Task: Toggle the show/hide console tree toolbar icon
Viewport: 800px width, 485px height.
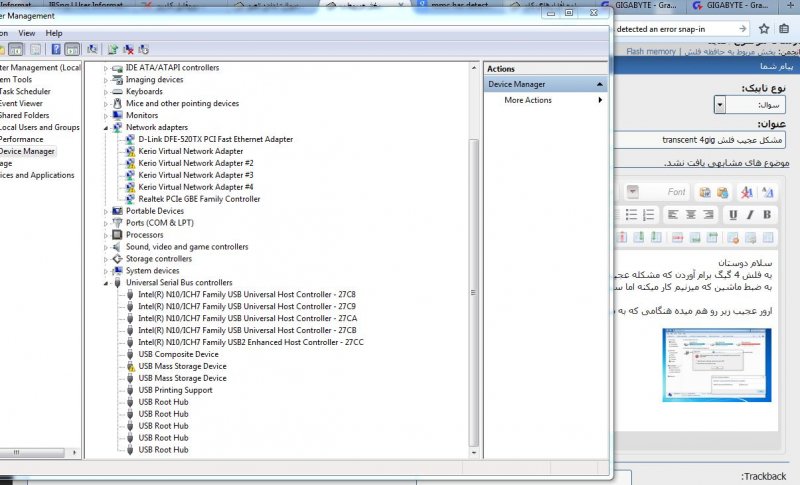Action: tap(16, 49)
